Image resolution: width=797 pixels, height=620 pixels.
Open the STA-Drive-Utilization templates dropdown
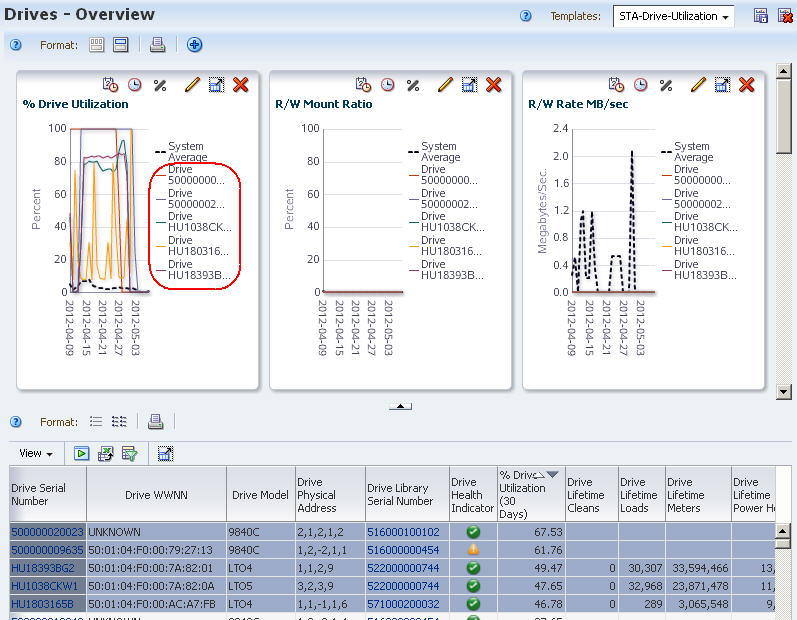[x=673, y=16]
